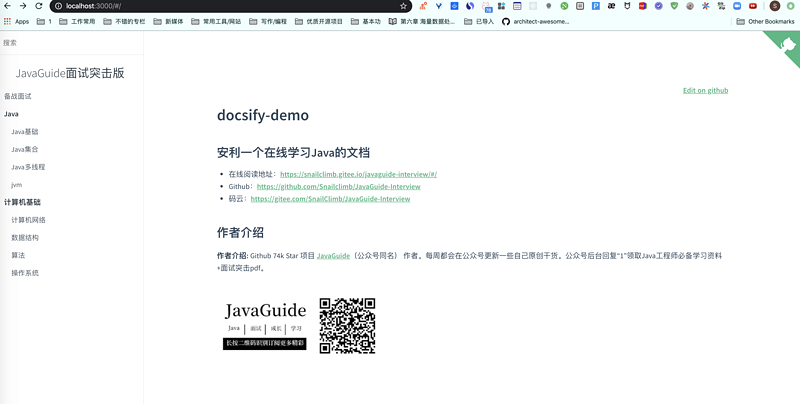Click the orange bar chart extension icon
The image size is (800, 404).
(x=423, y=6)
